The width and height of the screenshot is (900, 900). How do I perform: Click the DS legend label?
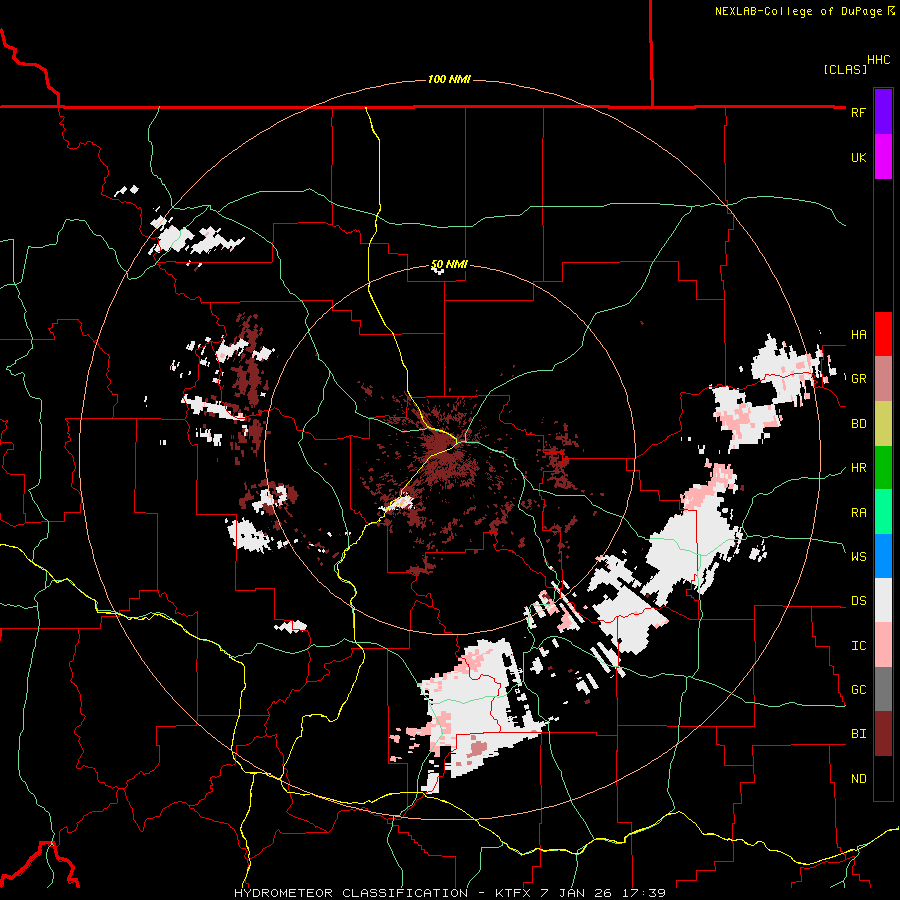858,601
